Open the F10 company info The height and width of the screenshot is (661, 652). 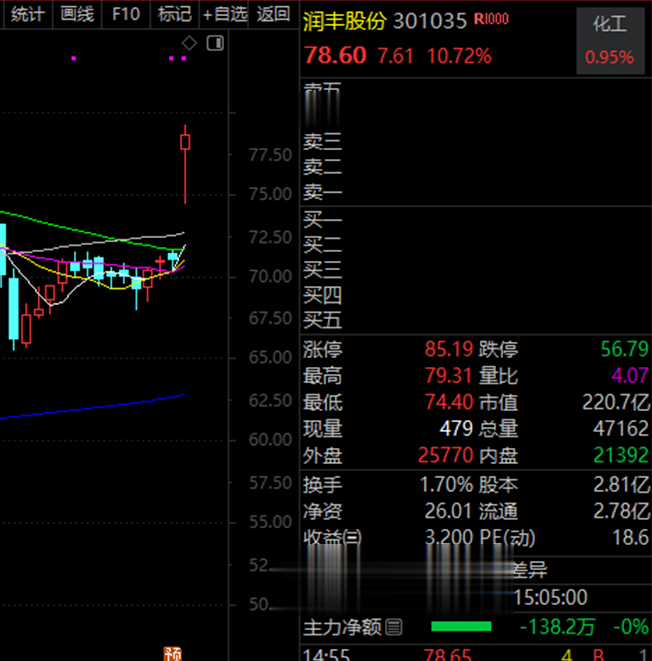126,14
